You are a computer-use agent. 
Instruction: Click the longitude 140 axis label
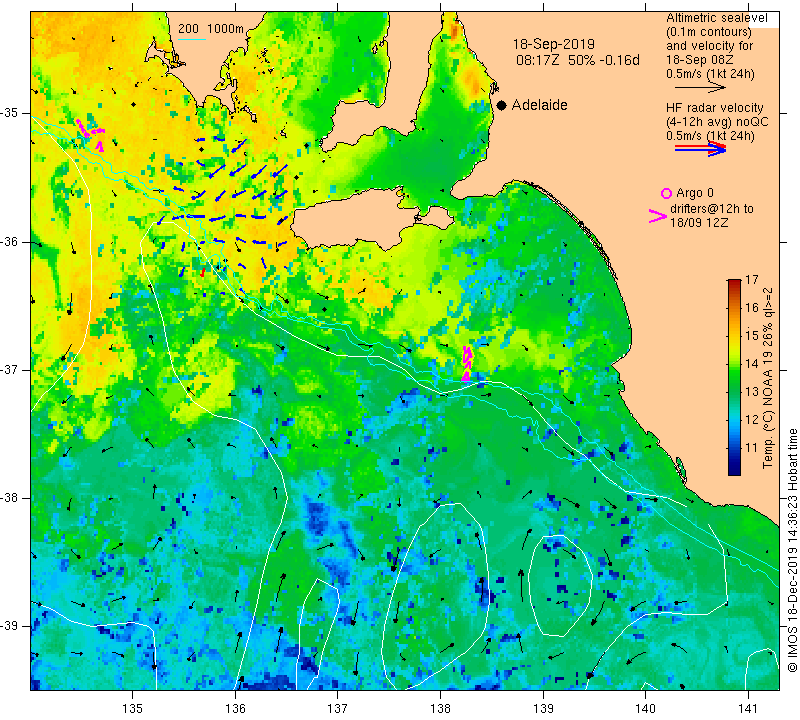[645, 709]
